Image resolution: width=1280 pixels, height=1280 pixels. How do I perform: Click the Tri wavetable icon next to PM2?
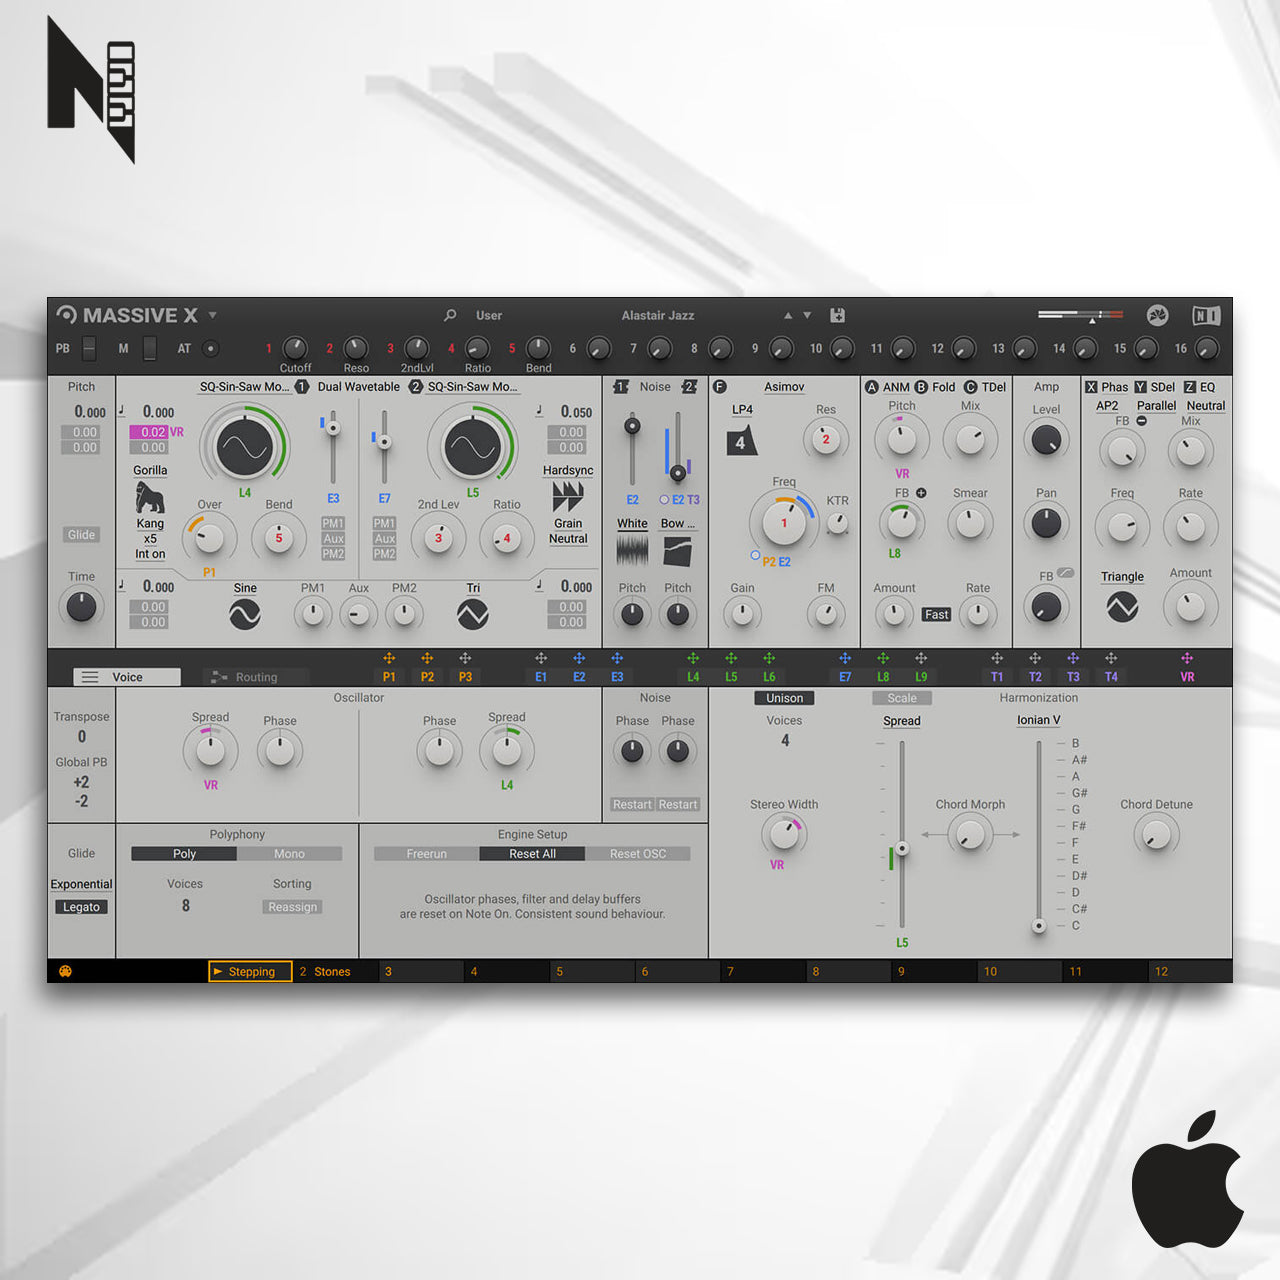click(472, 614)
